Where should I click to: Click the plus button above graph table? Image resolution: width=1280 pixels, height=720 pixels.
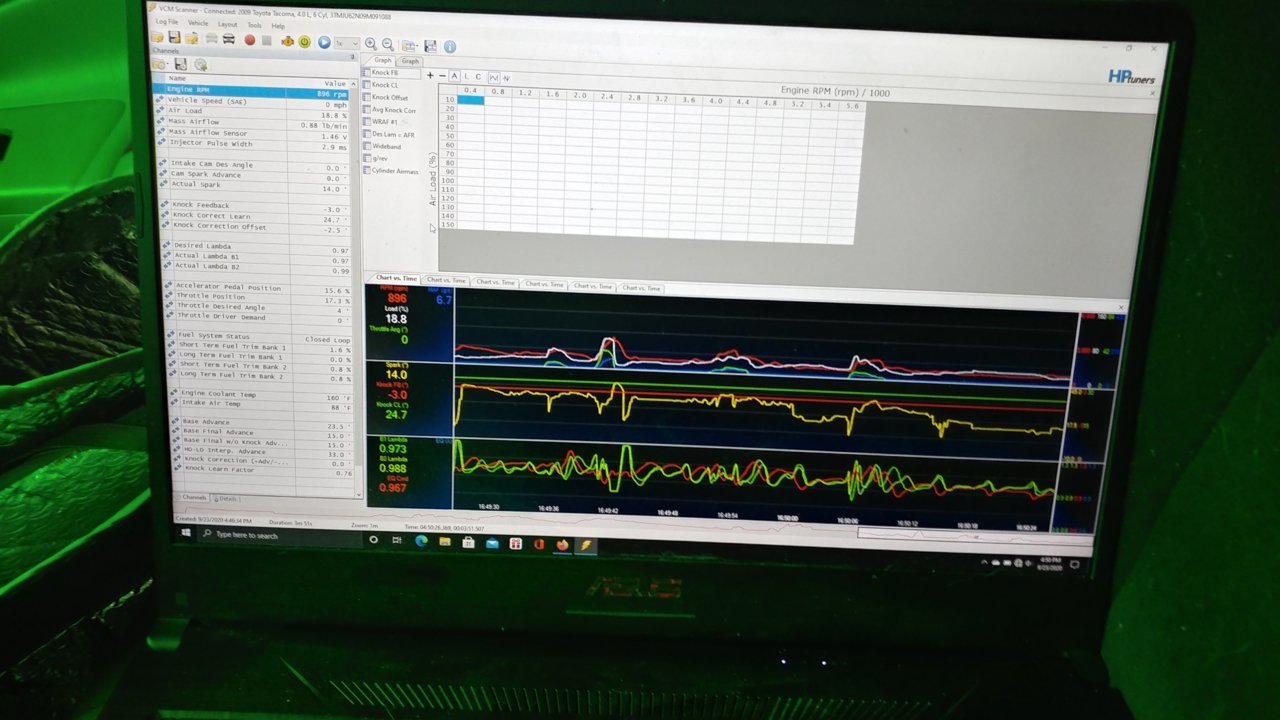(x=430, y=75)
